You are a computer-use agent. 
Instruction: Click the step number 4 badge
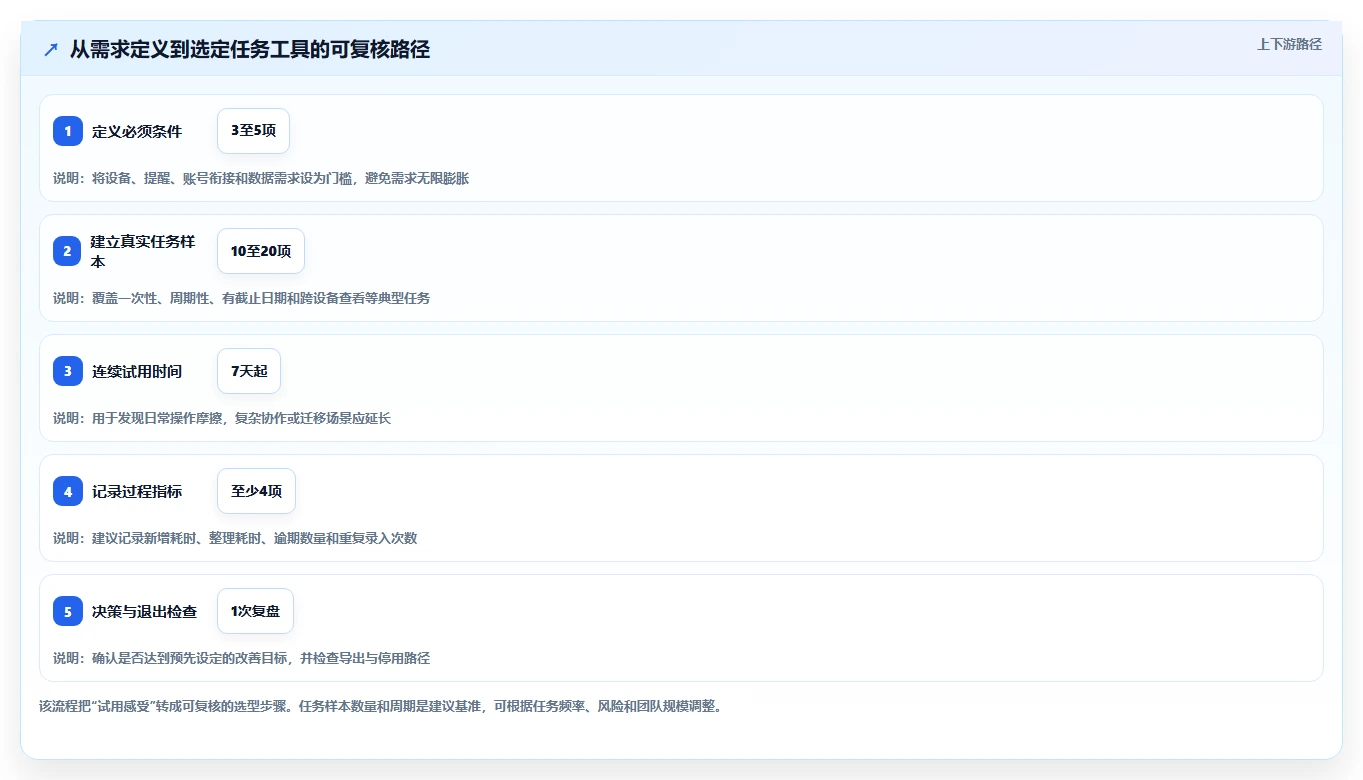[68, 491]
